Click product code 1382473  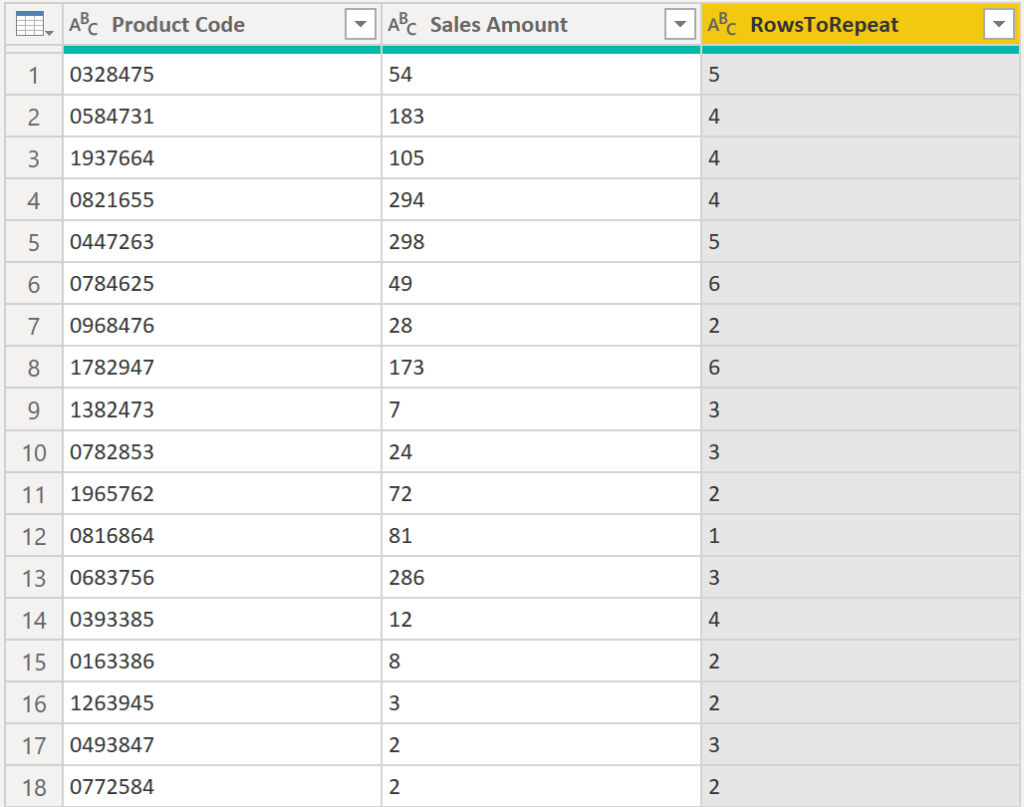coord(112,409)
